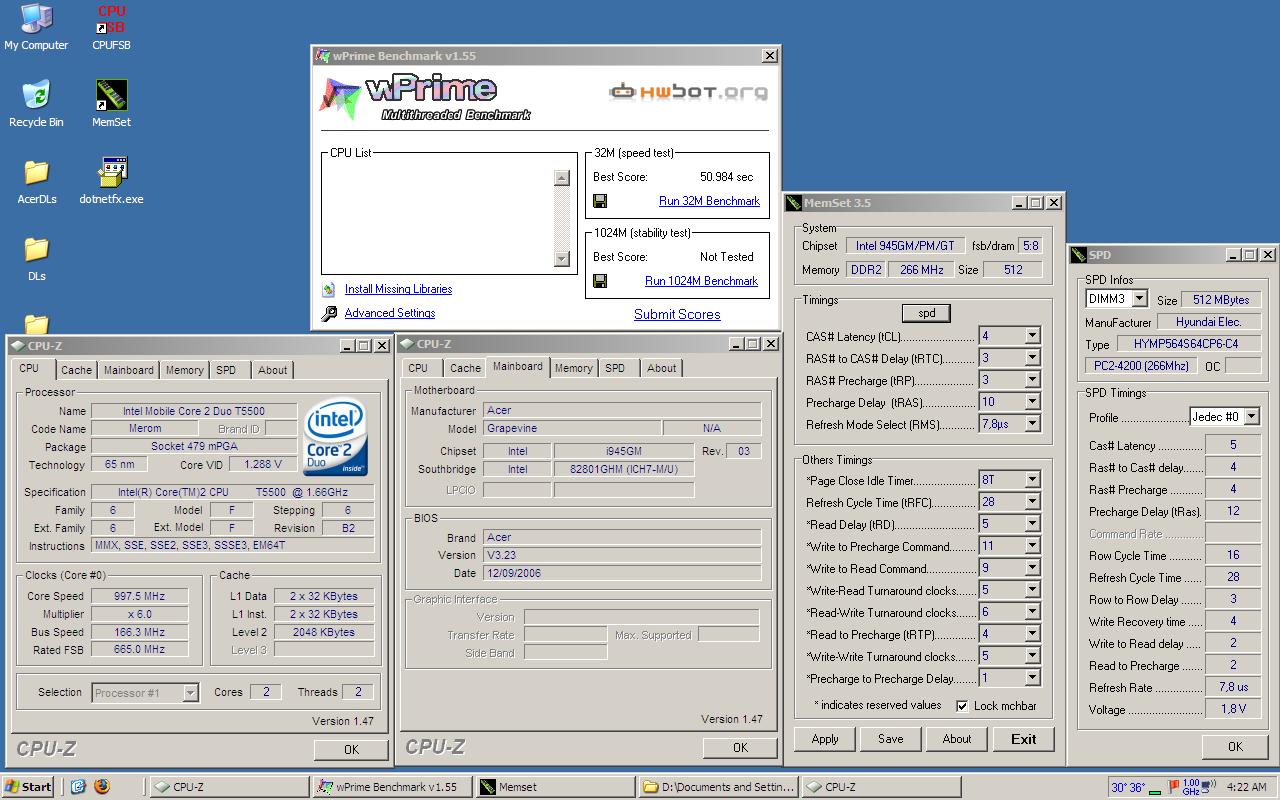The image size is (1280, 800).
Task: Switch to Memset taskbar button
Action: tap(555, 787)
